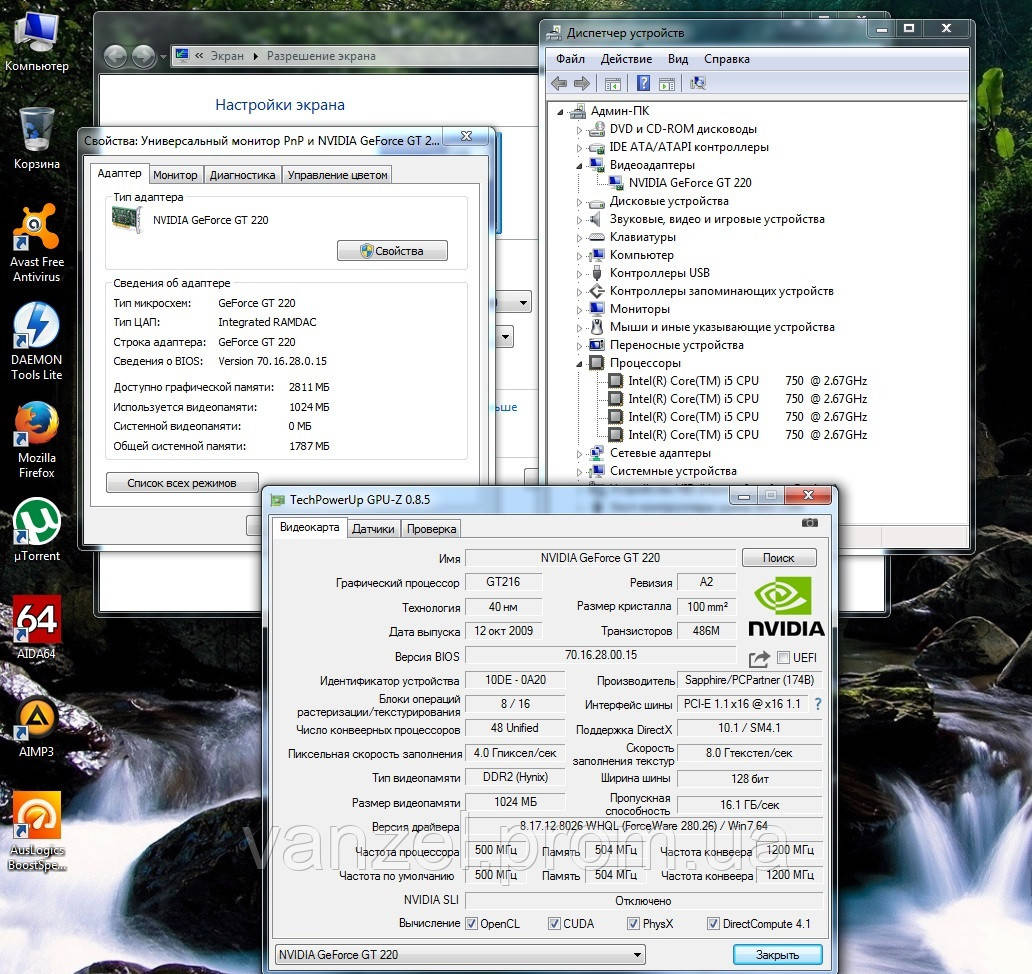Open the GPU selection dropdown in GPU-Z
This screenshot has width=1032, height=974.
(459, 954)
